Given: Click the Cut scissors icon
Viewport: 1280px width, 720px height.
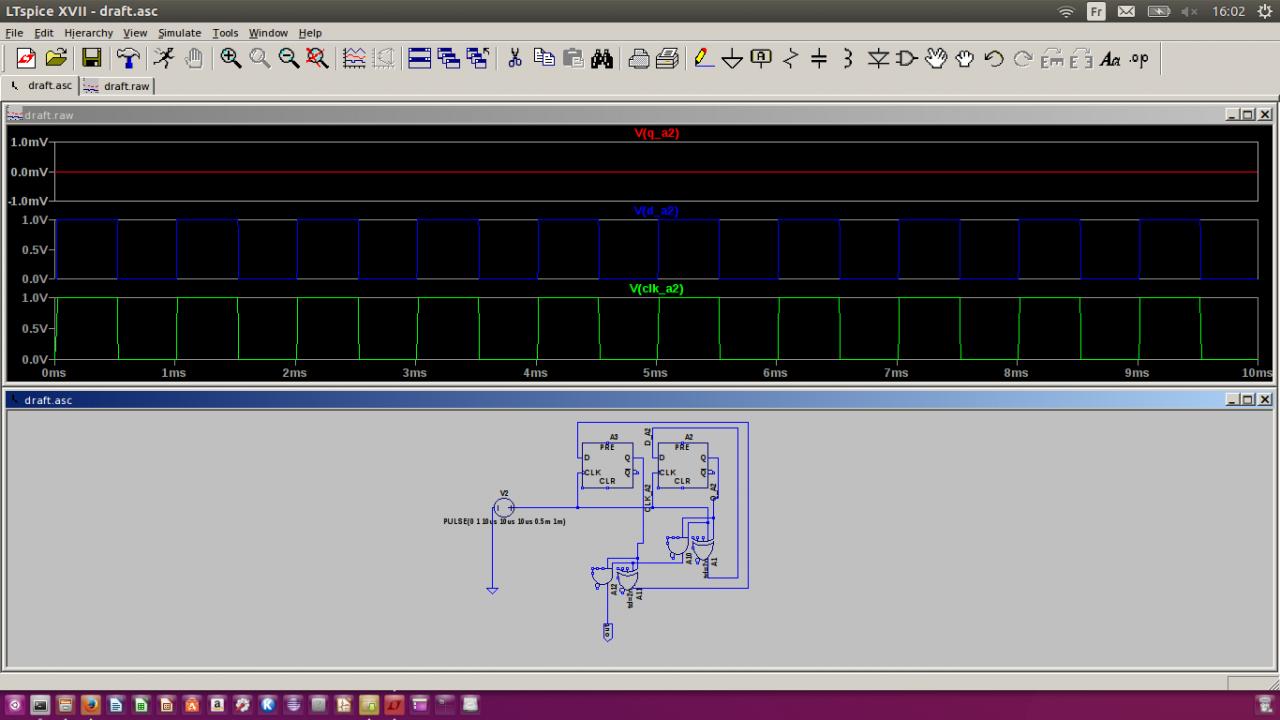Looking at the screenshot, I should (x=515, y=59).
